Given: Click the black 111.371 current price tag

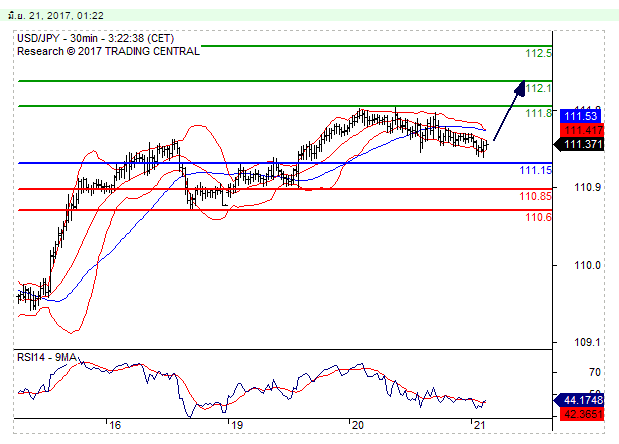Looking at the screenshot, I should tap(581, 145).
